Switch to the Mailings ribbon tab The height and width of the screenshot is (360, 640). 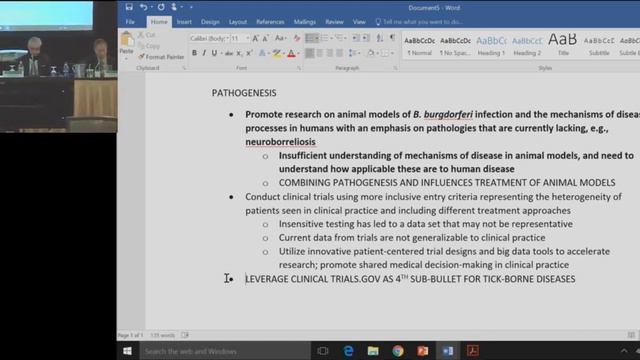[304, 22]
